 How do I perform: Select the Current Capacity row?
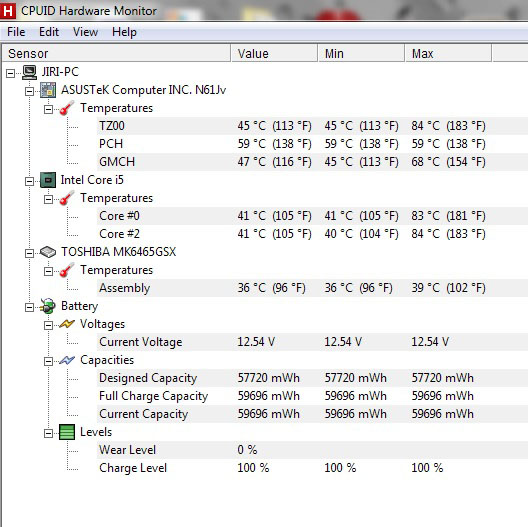(x=312, y=414)
